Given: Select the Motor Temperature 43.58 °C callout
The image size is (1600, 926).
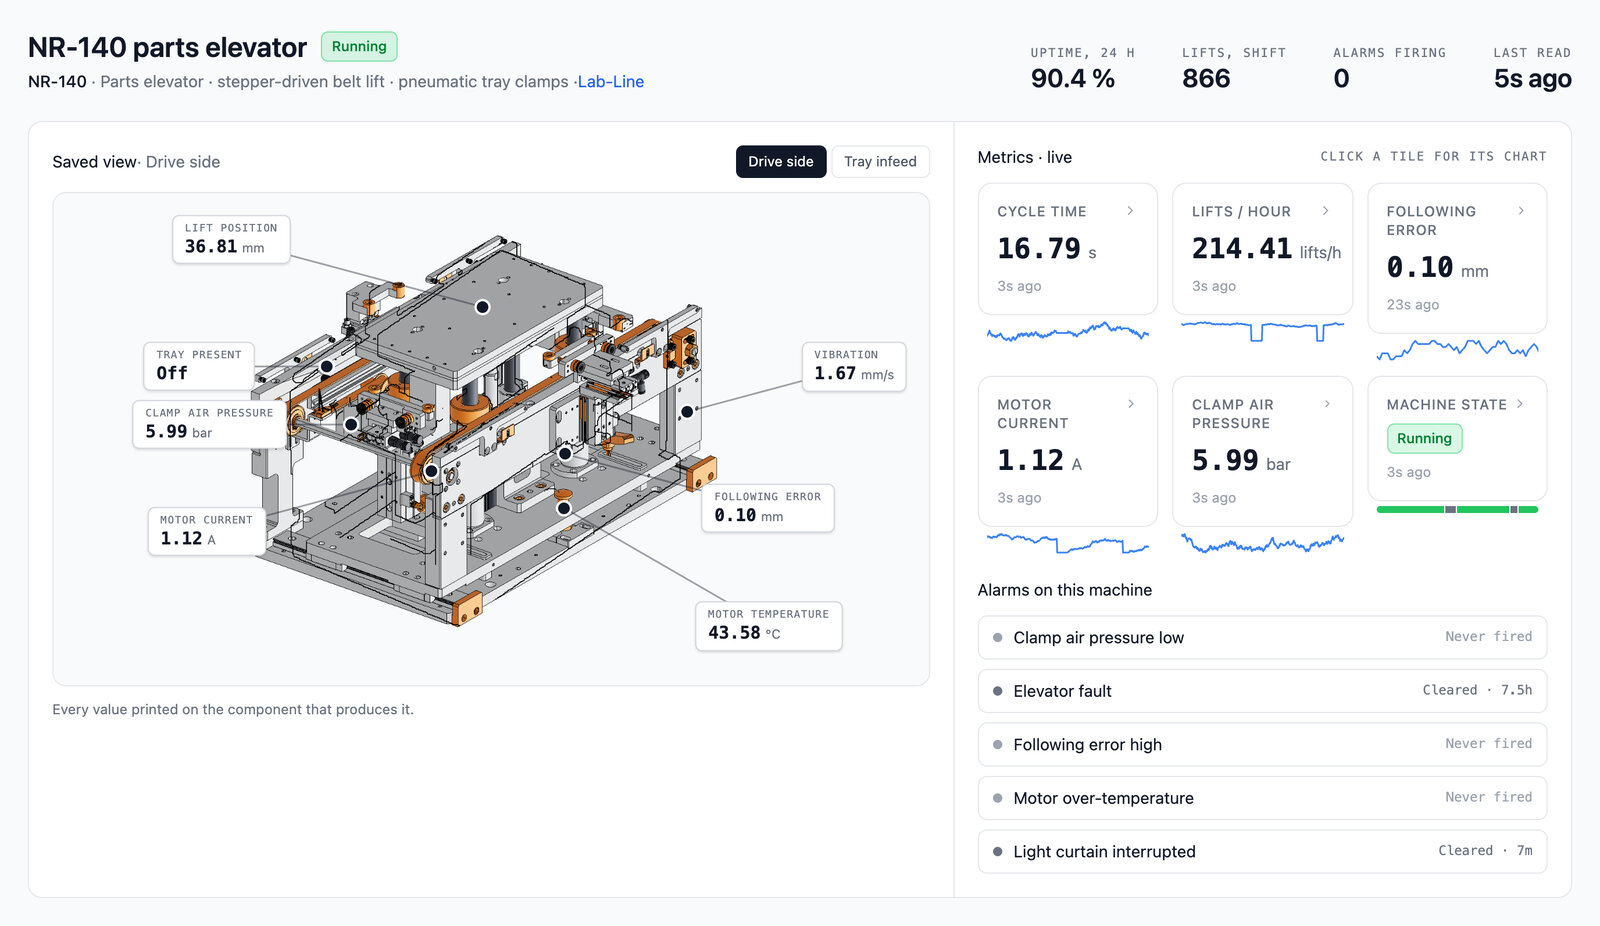Looking at the screenshot, I should [x=768, y=625].
